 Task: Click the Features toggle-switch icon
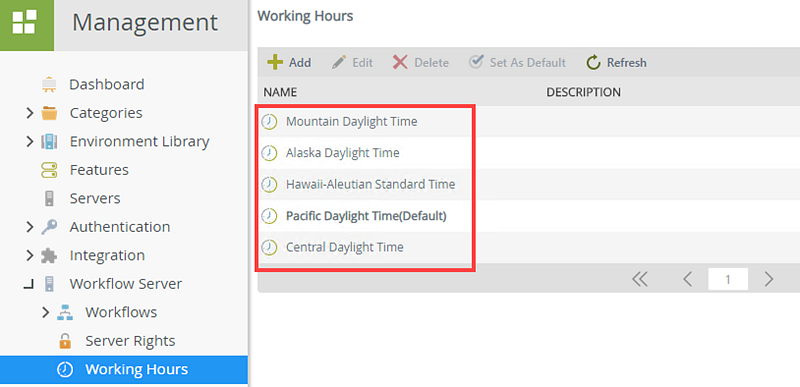49,170
